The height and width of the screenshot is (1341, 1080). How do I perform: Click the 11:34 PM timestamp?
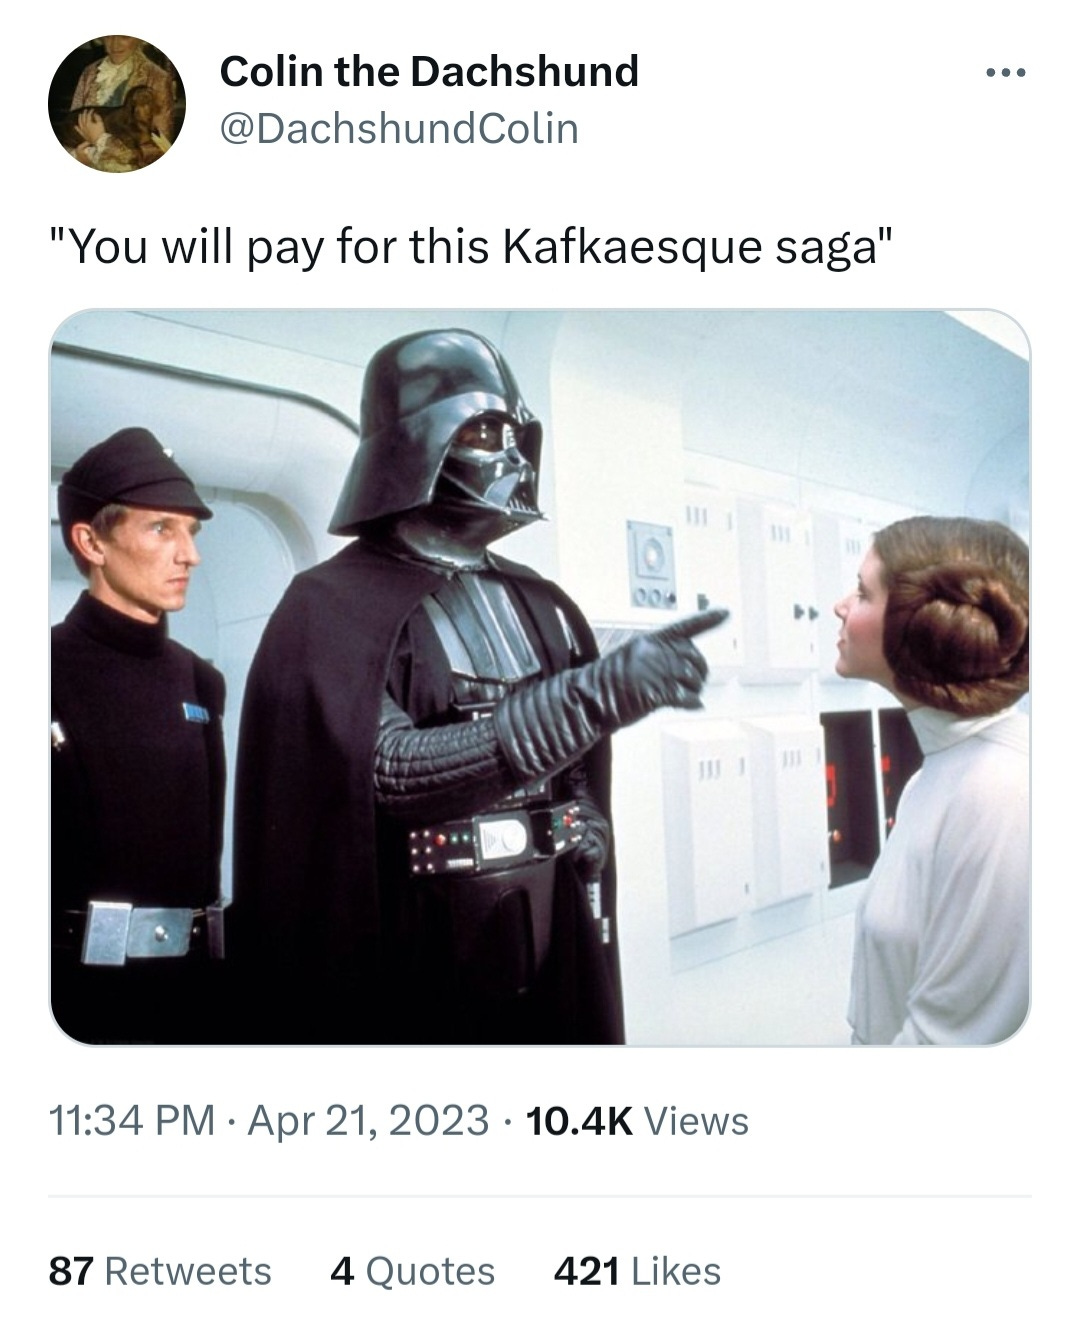tap(132, 1120)
